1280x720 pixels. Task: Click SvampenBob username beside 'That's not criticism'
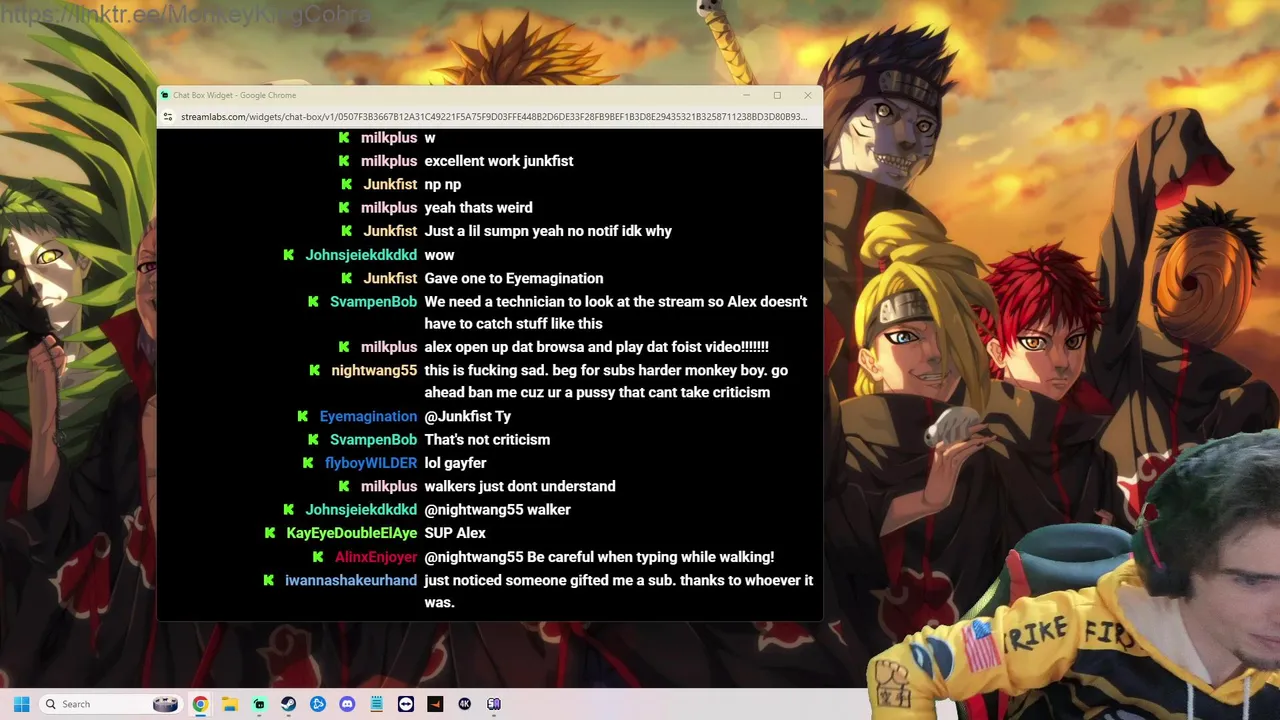(x=373, y=439)
